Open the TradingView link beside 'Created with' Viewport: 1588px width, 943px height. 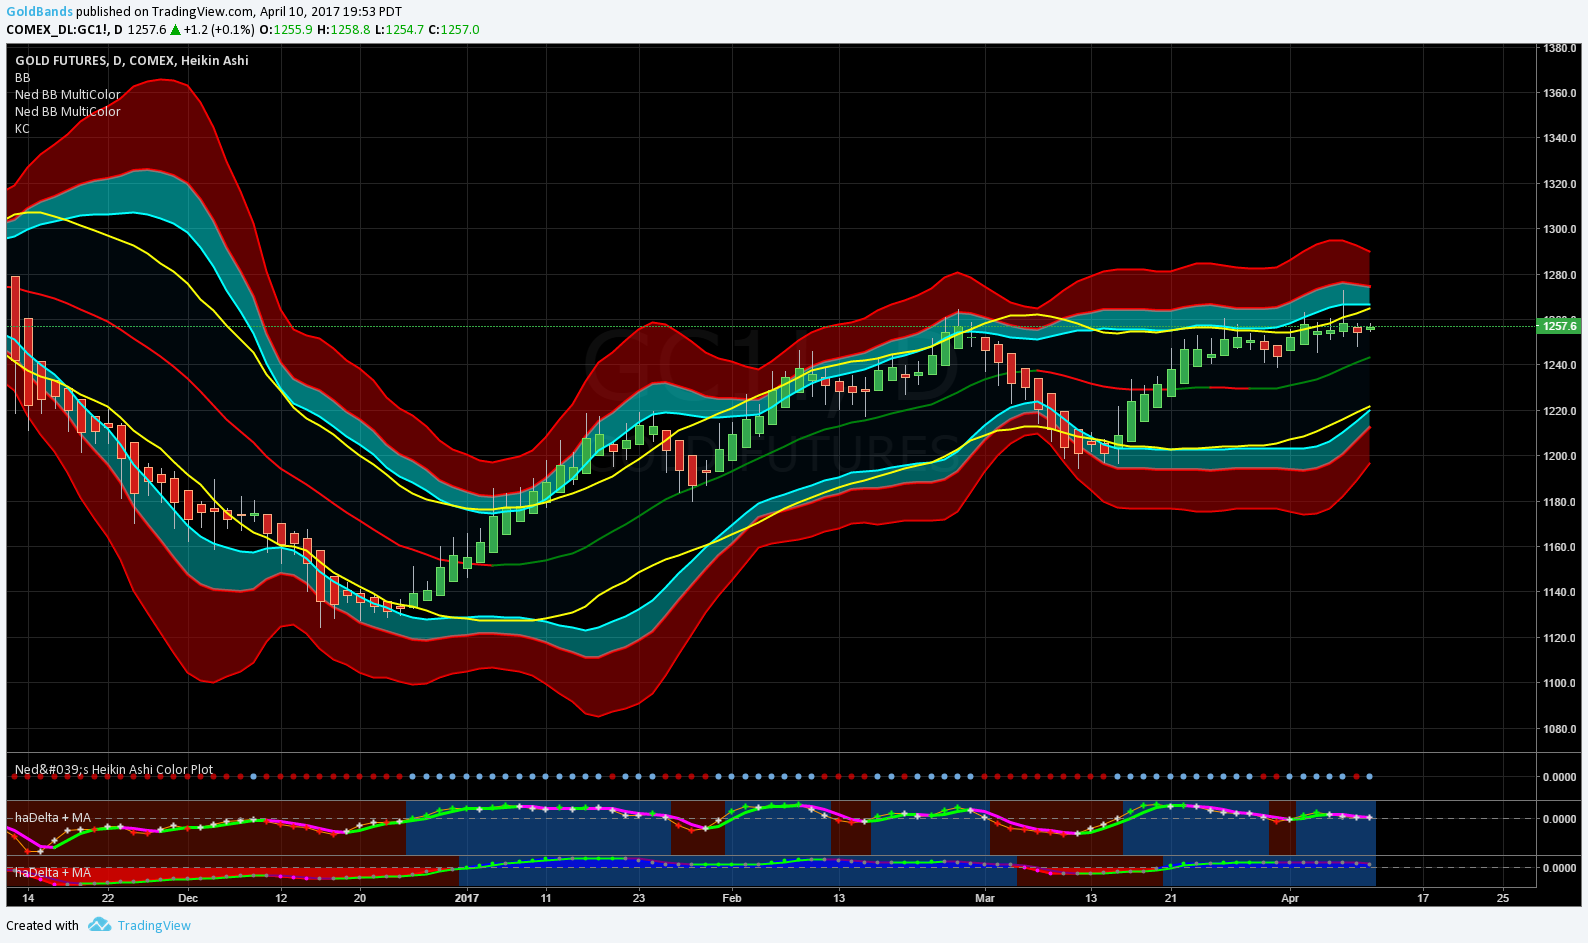(x=154, y=925)
